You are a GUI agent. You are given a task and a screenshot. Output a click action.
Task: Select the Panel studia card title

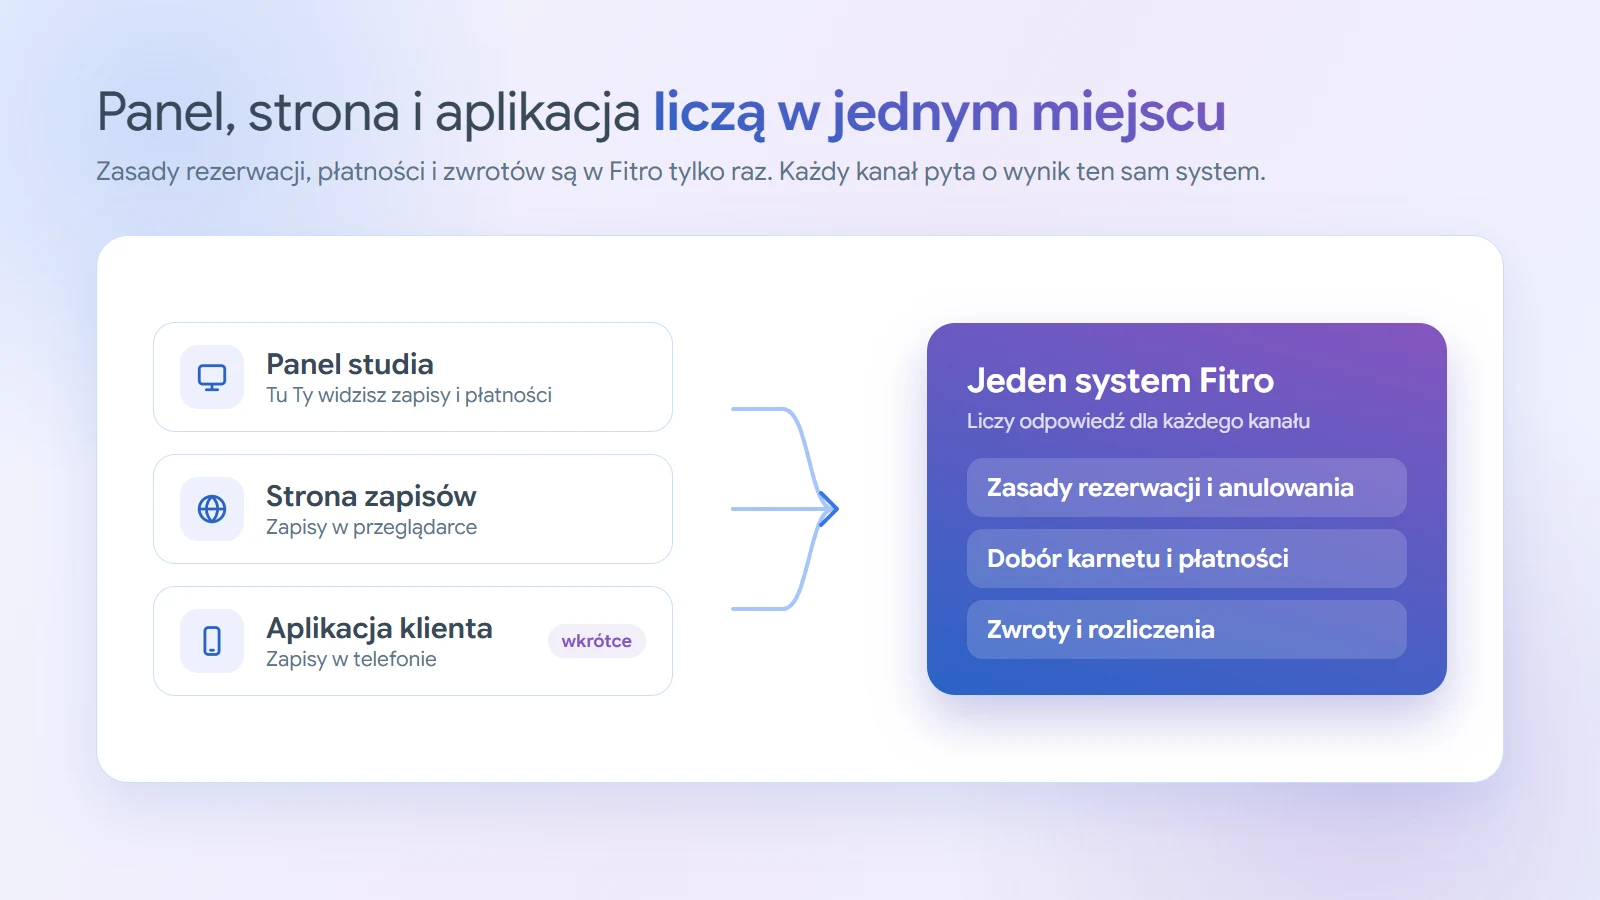[350, 364]
